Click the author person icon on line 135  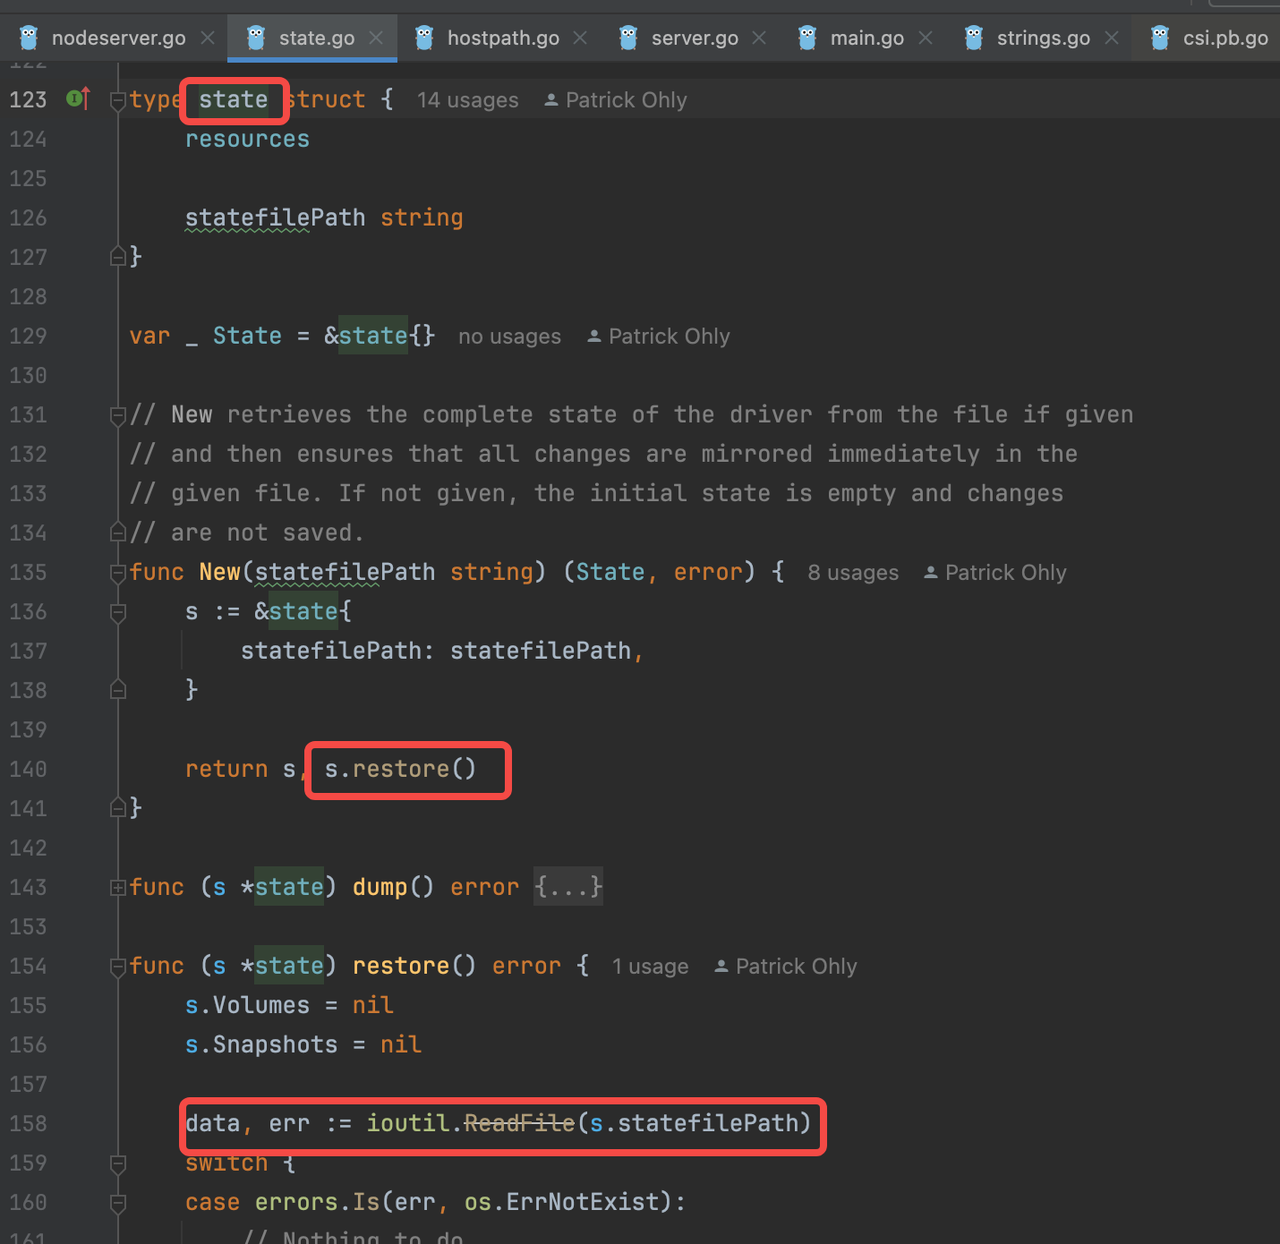pyautogui.click(x=930, y=573)
